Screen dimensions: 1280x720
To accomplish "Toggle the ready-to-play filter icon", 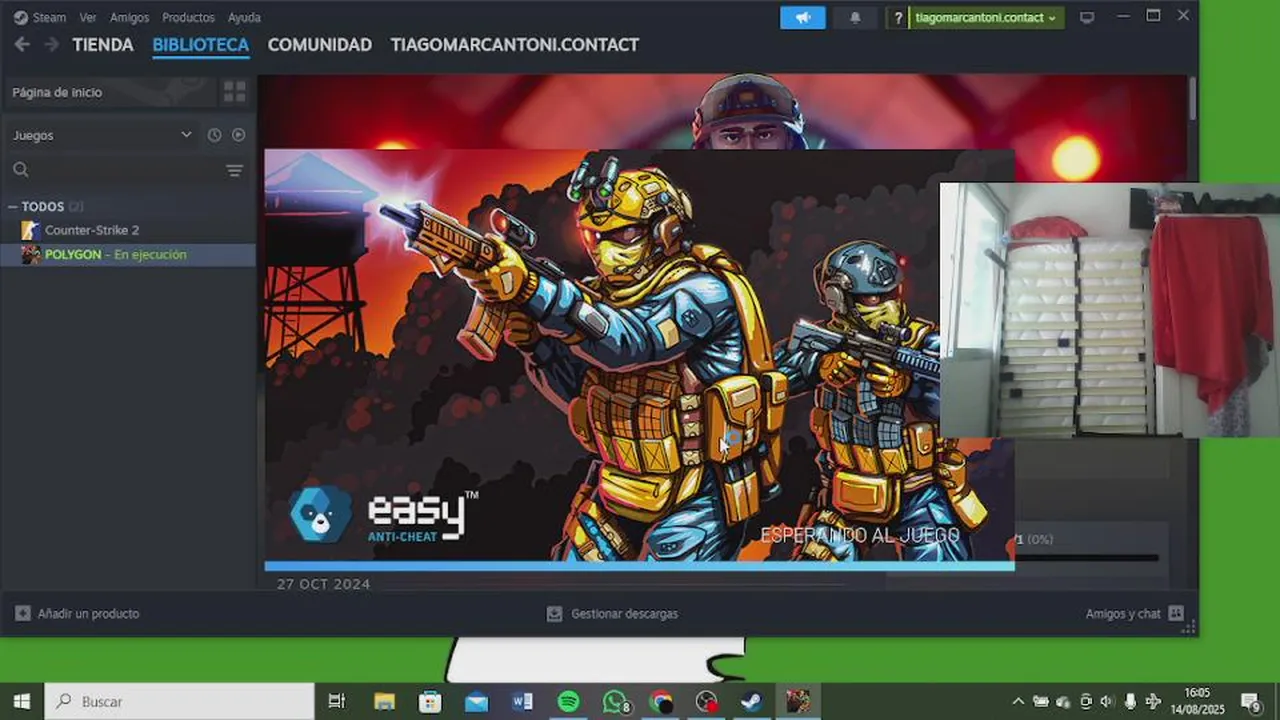I will coord(239,135).
